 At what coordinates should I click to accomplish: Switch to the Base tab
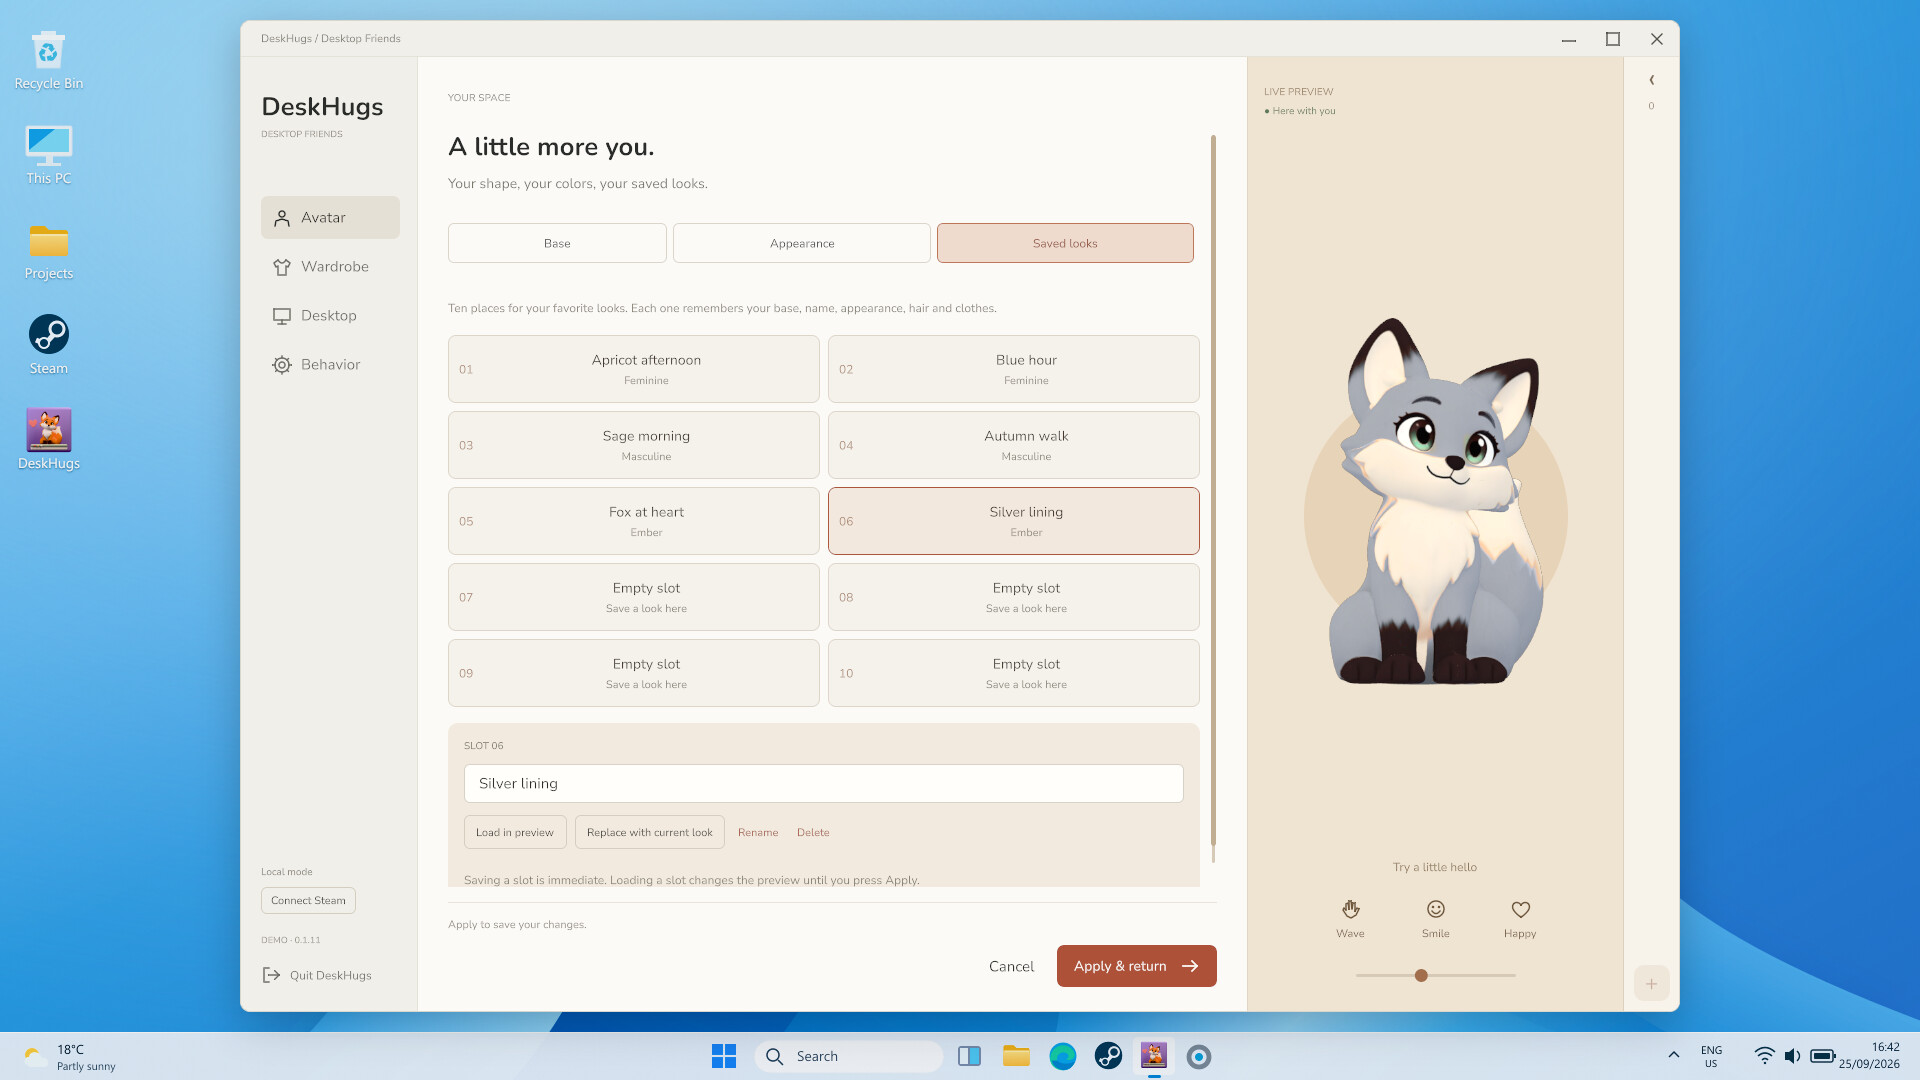tap(557, 243)
